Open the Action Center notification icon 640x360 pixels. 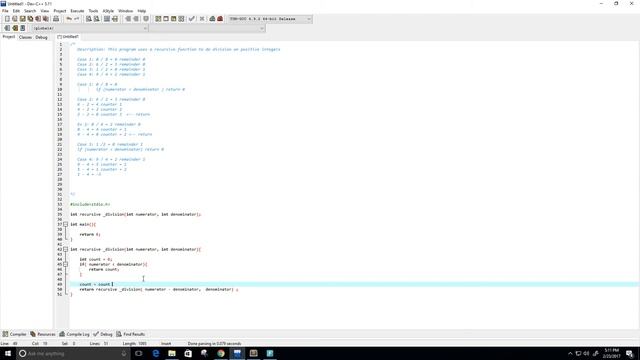tap(630, 353)
